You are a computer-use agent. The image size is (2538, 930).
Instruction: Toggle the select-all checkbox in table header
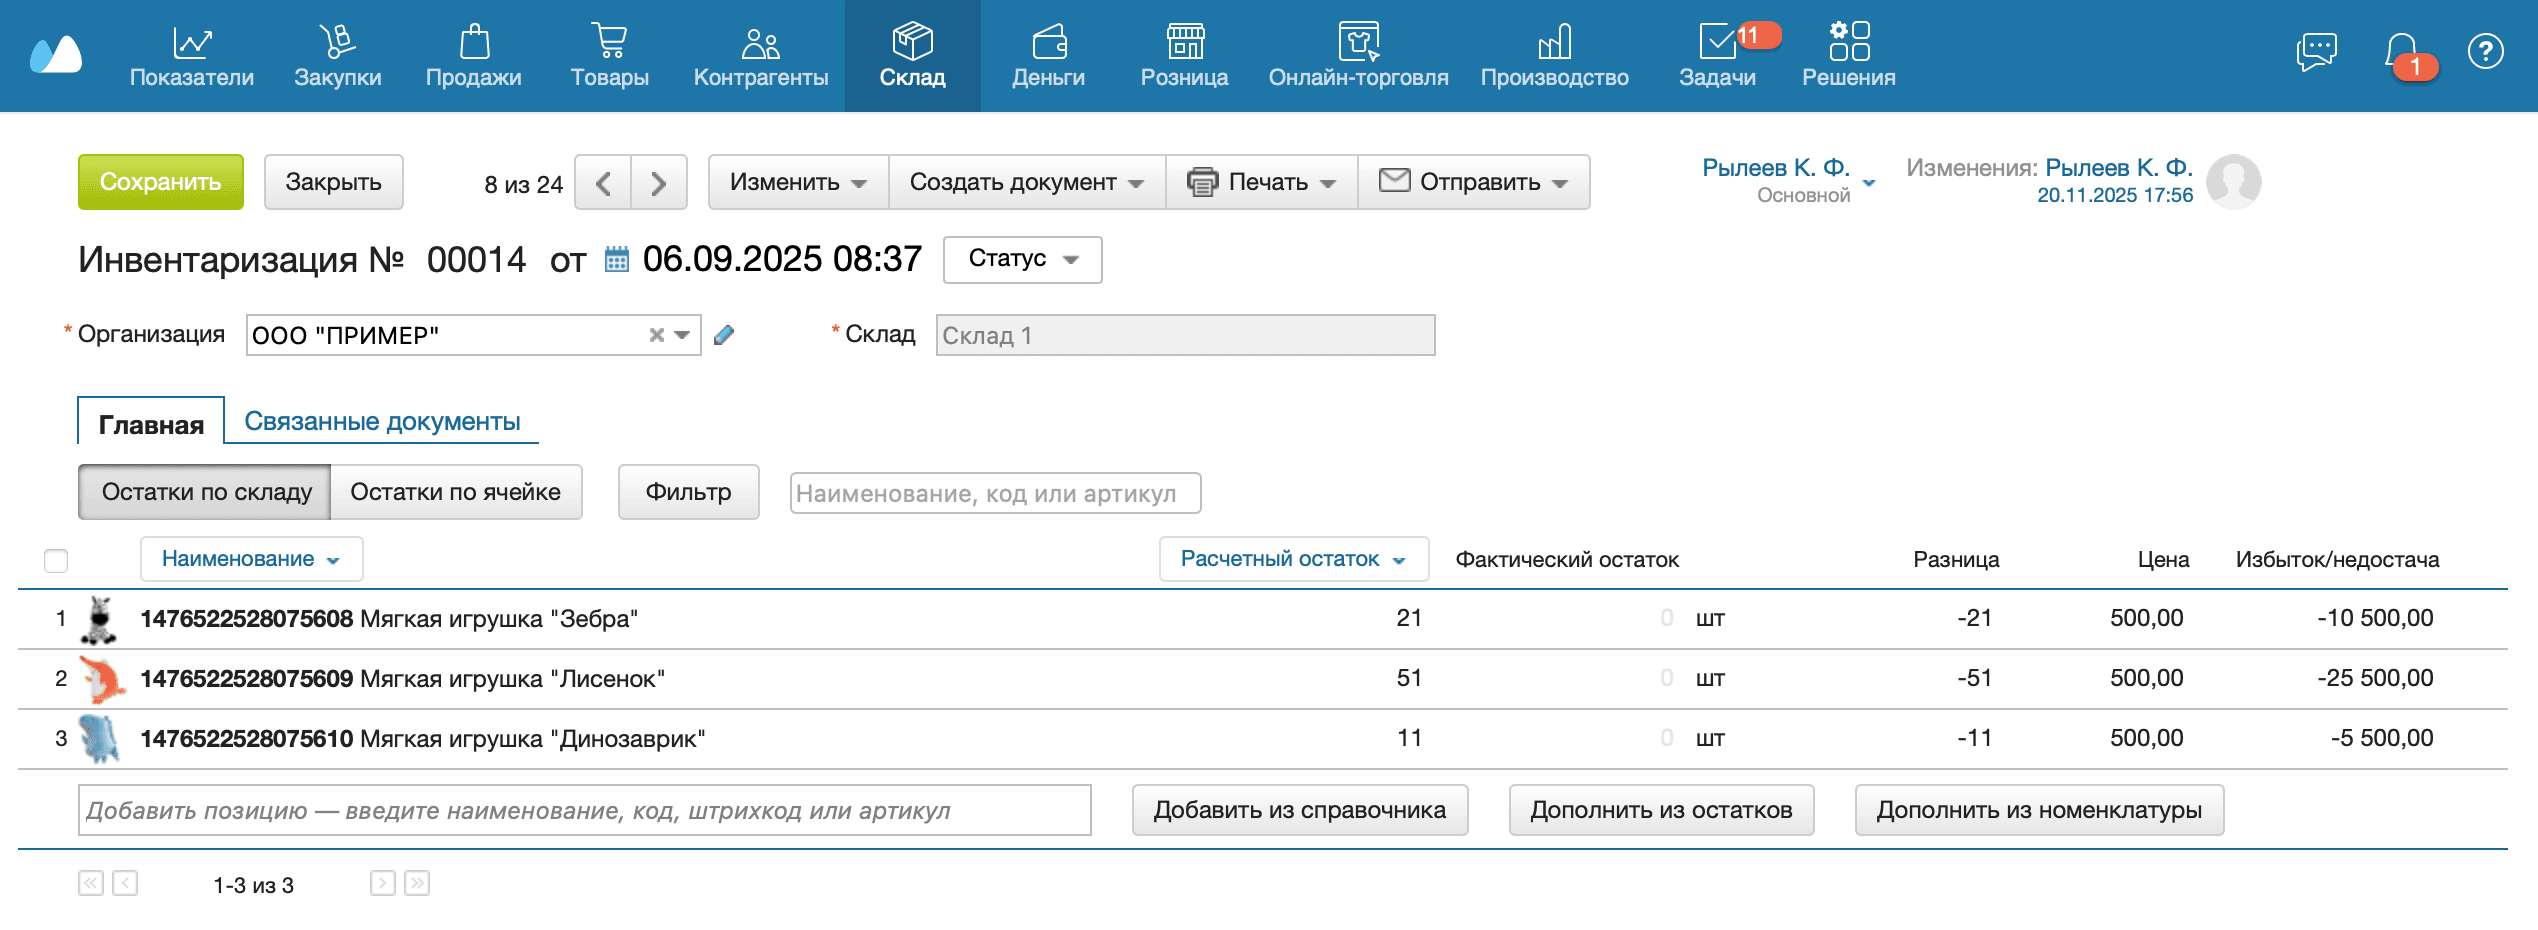point(56,560)
